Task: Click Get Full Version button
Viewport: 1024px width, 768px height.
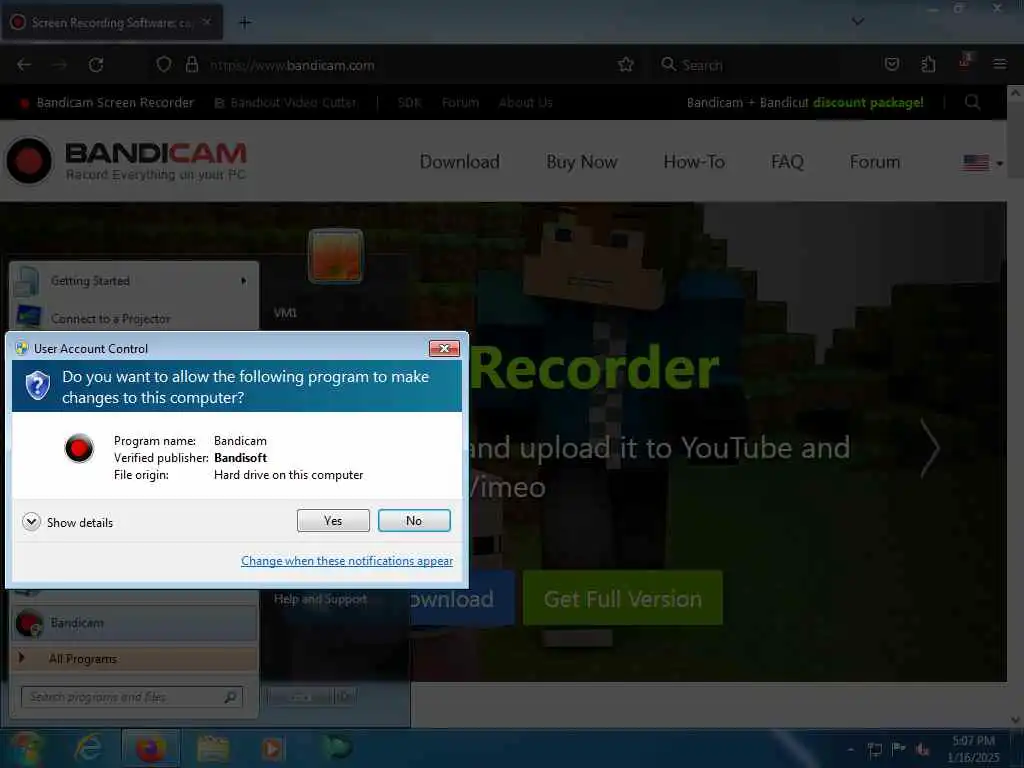Action: point(623,598)
